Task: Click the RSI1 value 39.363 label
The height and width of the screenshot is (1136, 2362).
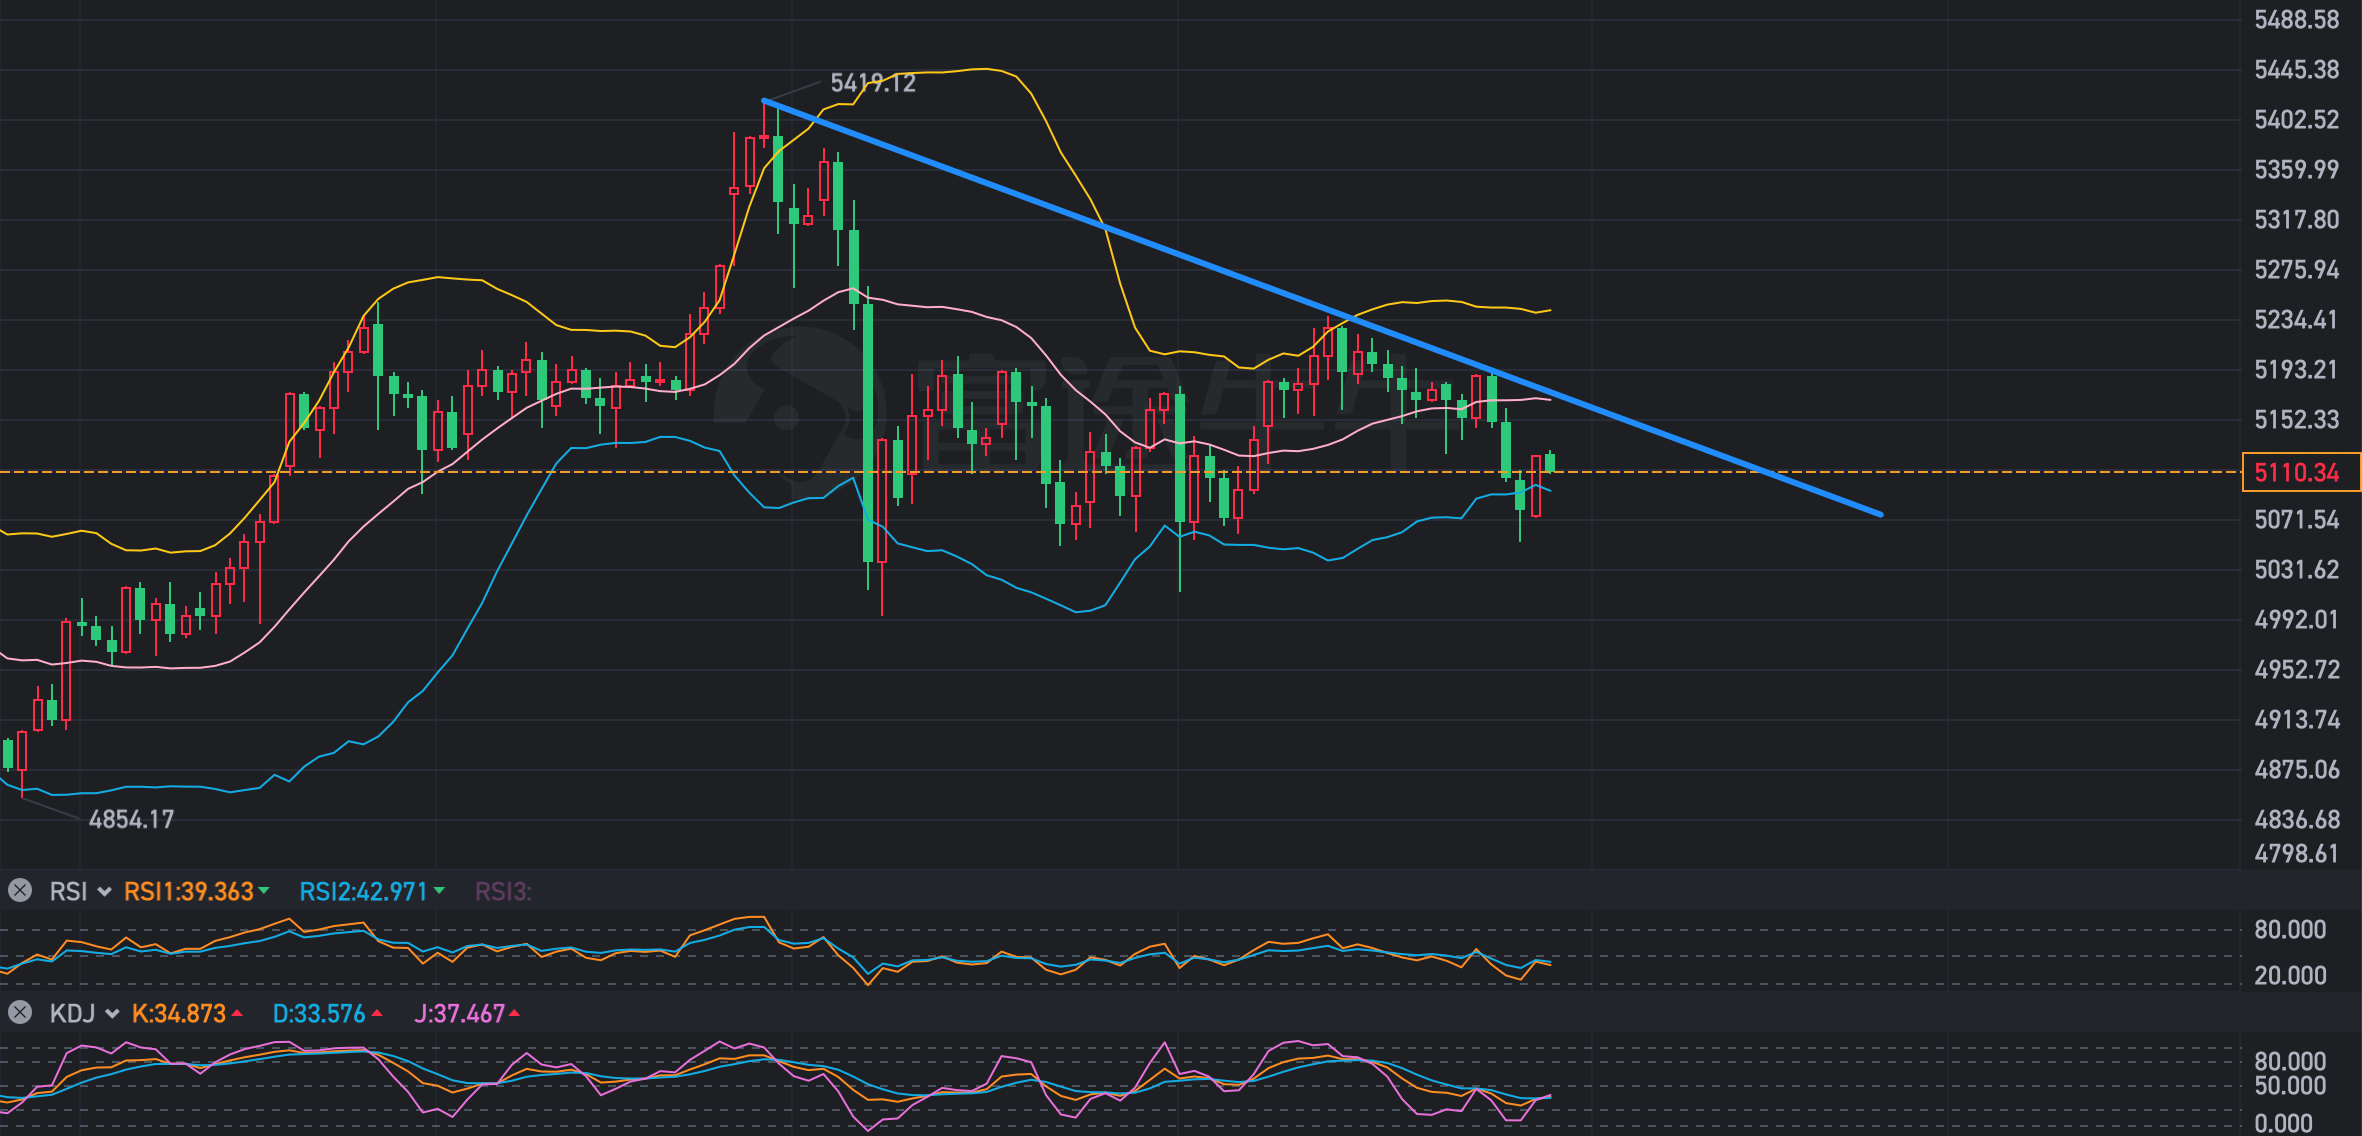Action: click(x=188, y=891)
